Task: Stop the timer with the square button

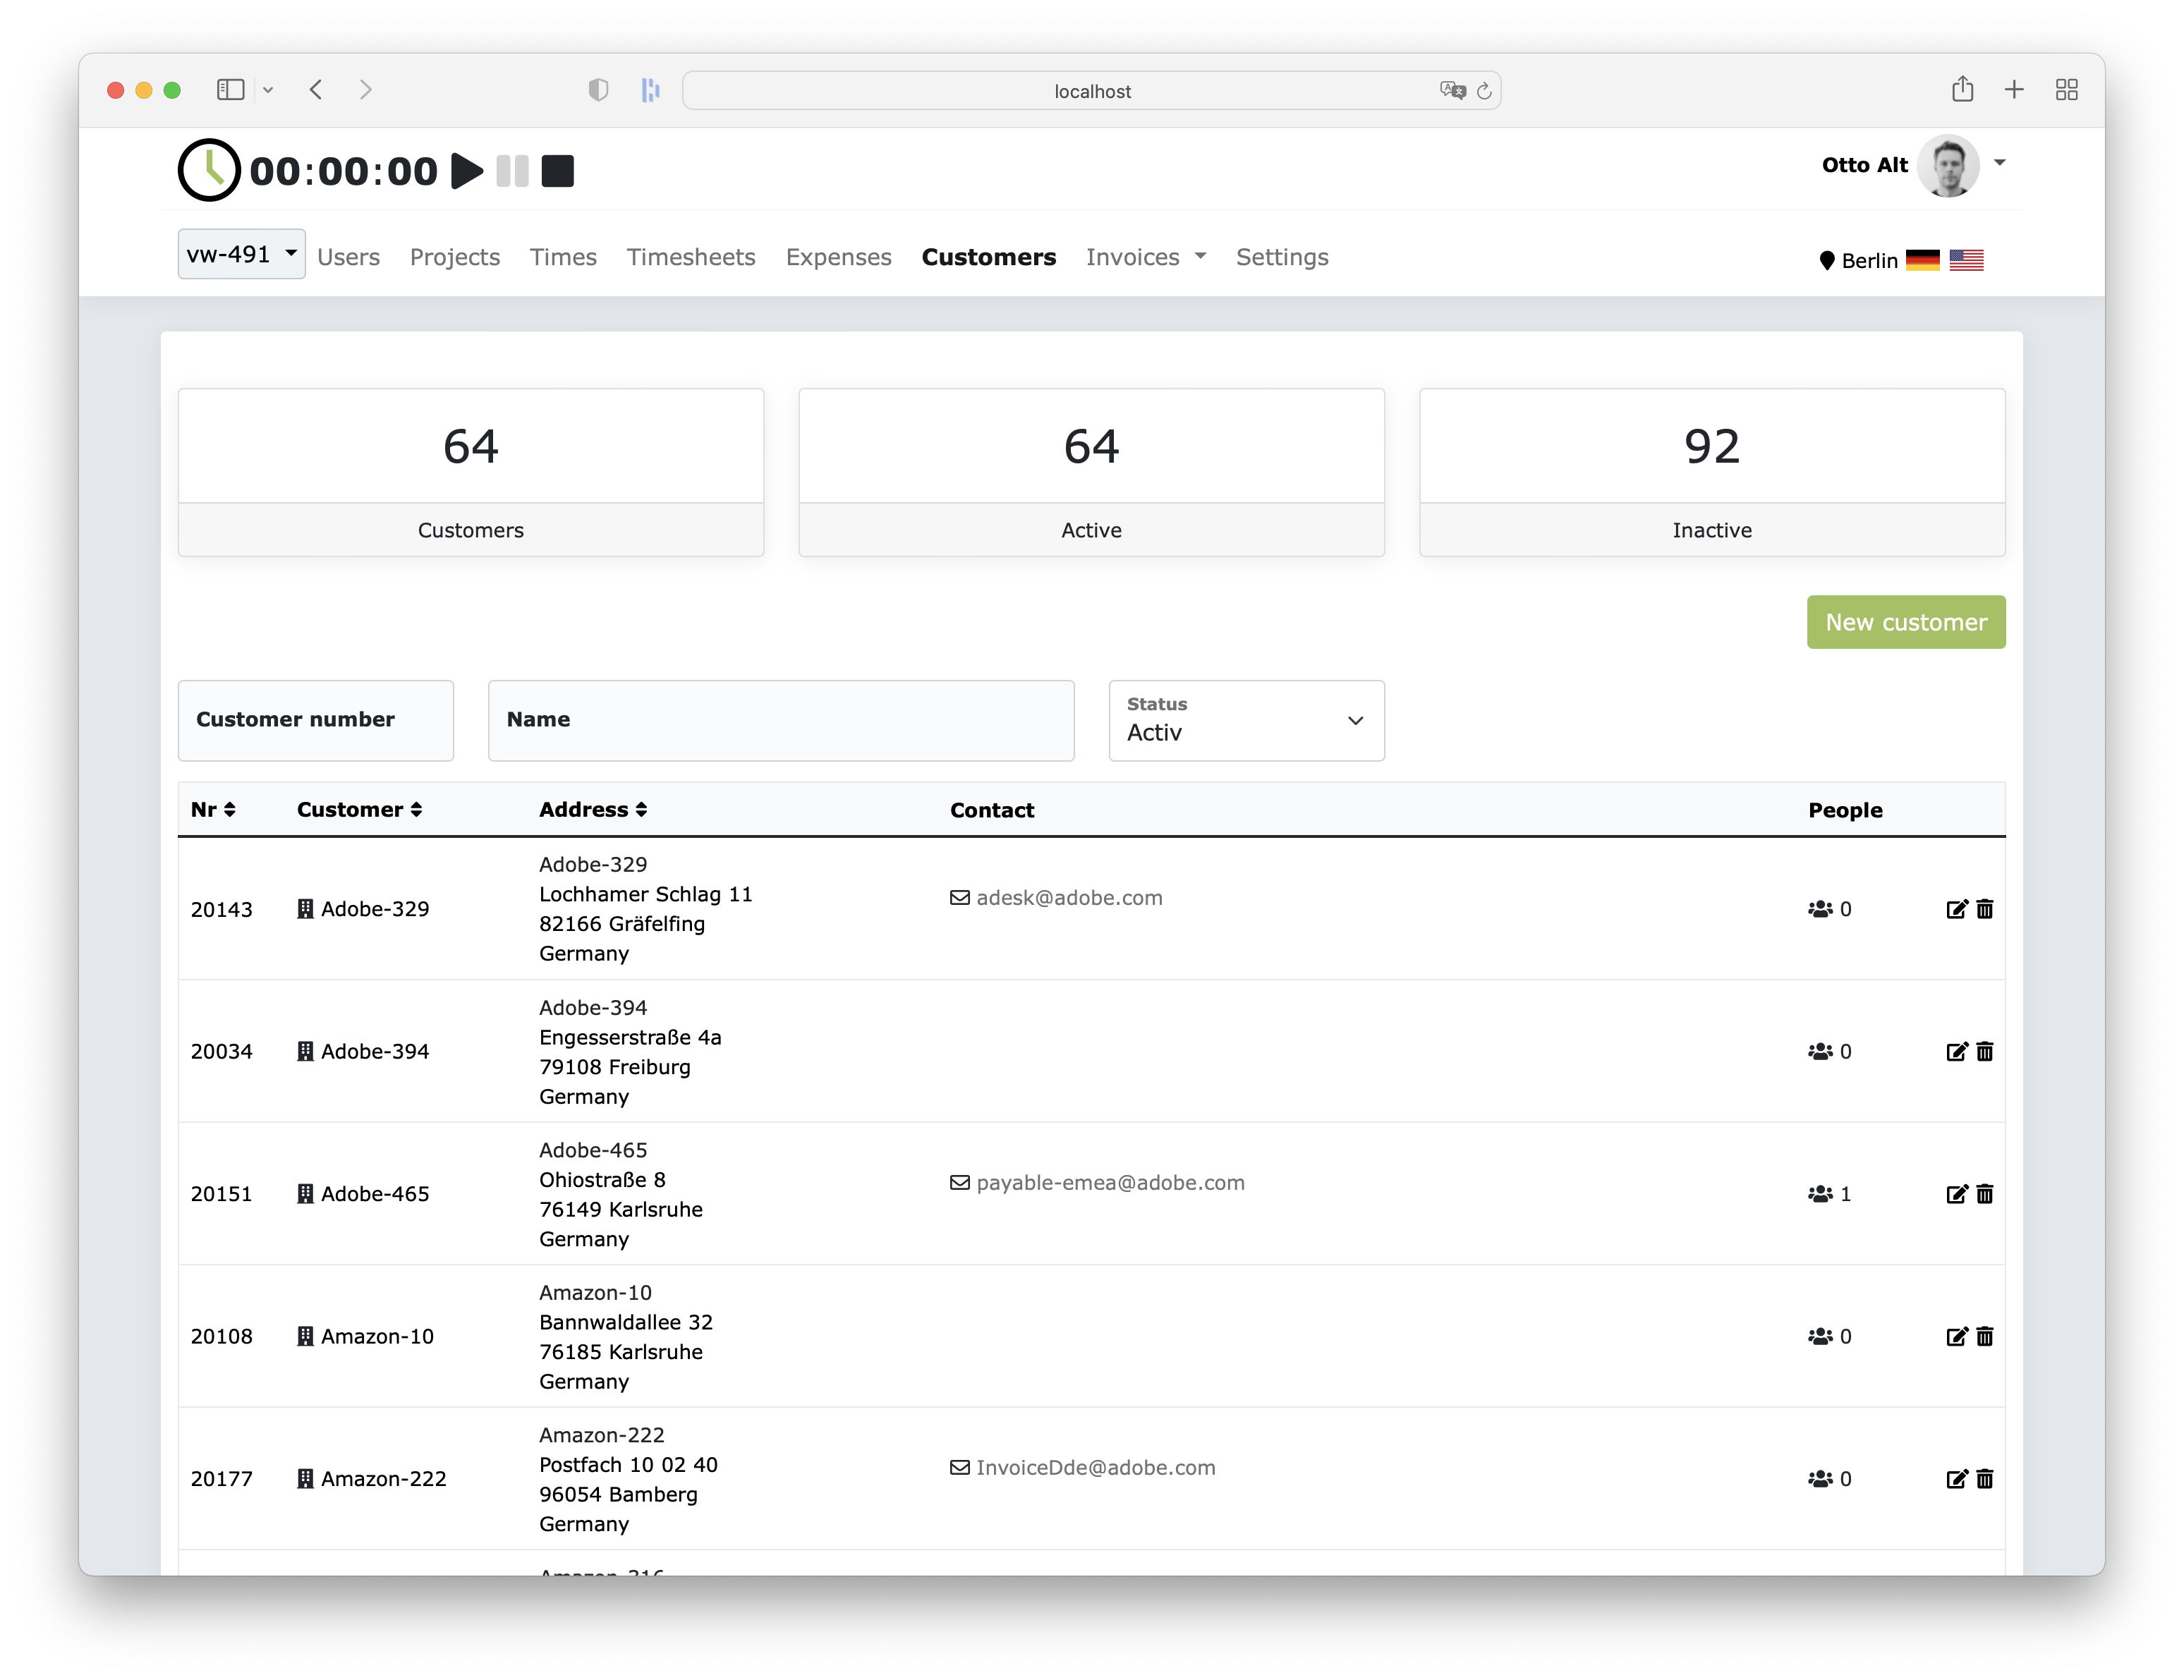Action: [x=558, y=171]
